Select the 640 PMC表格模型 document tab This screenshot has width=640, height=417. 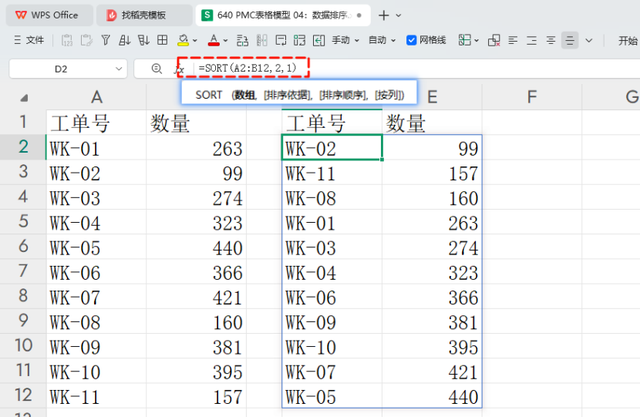[283, 15]
